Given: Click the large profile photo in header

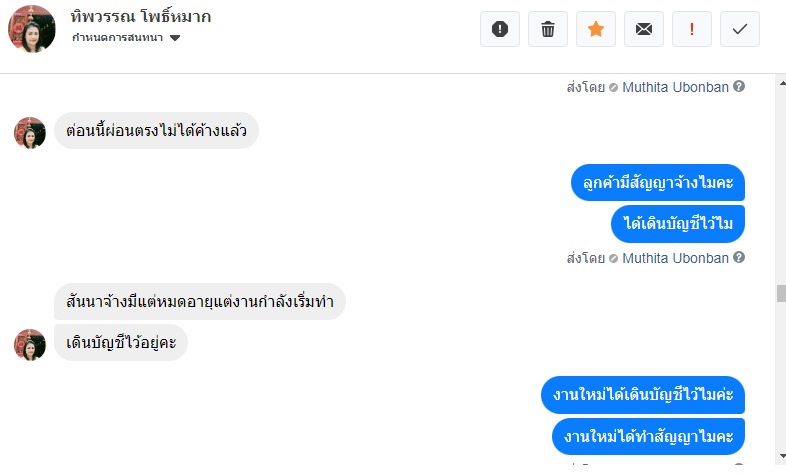Looking at the screenshot, I should click(x=31, y=28).
